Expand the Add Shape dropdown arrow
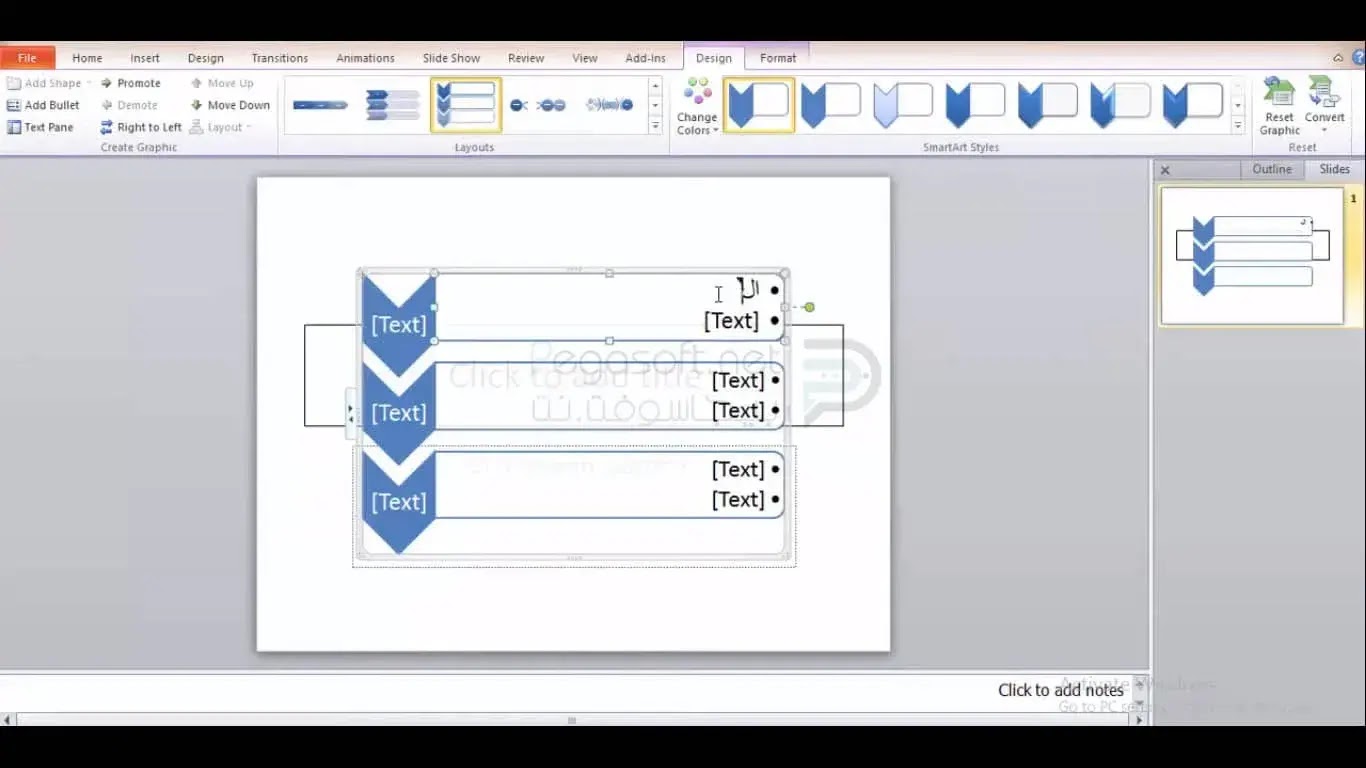Viewport: 1366px width, 768px height. click(x=90, y=83)
